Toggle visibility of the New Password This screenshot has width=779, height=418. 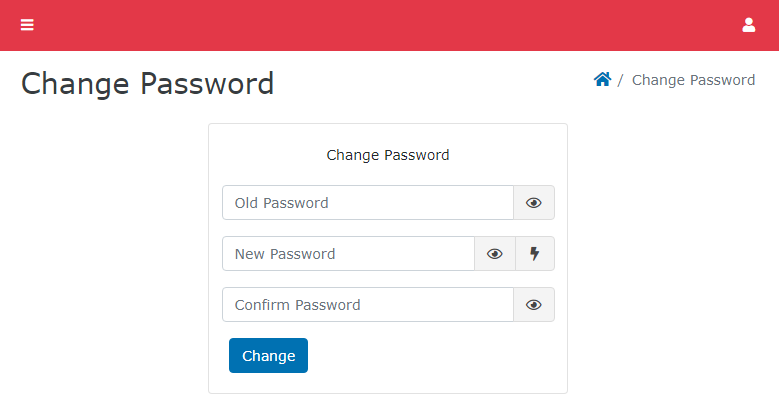click(x=495, y=254)
